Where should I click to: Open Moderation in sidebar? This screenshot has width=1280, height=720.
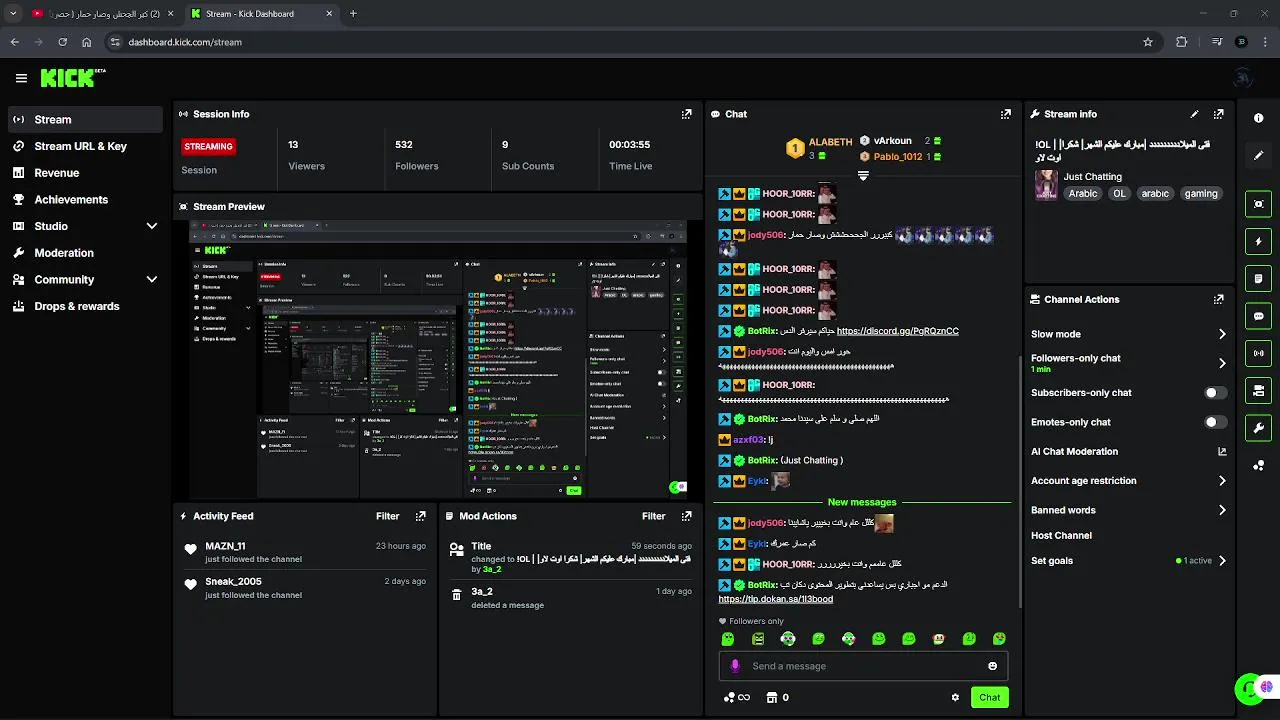pyautogui.click(x=85, y=253)
